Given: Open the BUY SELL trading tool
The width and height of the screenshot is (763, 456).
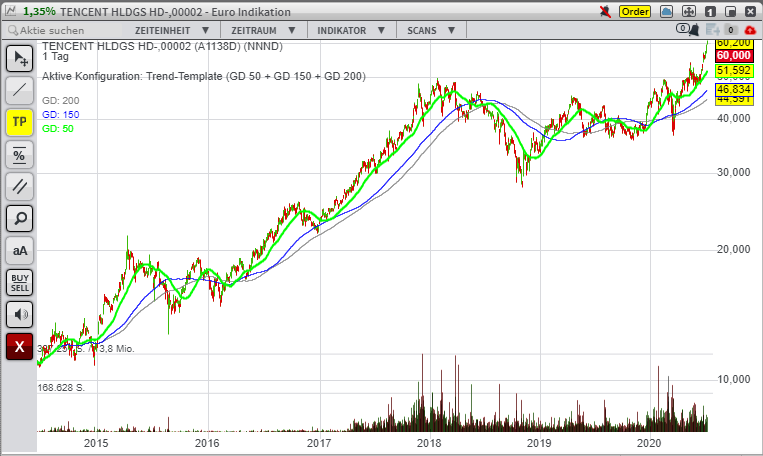Looking at the screenshot, I should pos(19,283).
